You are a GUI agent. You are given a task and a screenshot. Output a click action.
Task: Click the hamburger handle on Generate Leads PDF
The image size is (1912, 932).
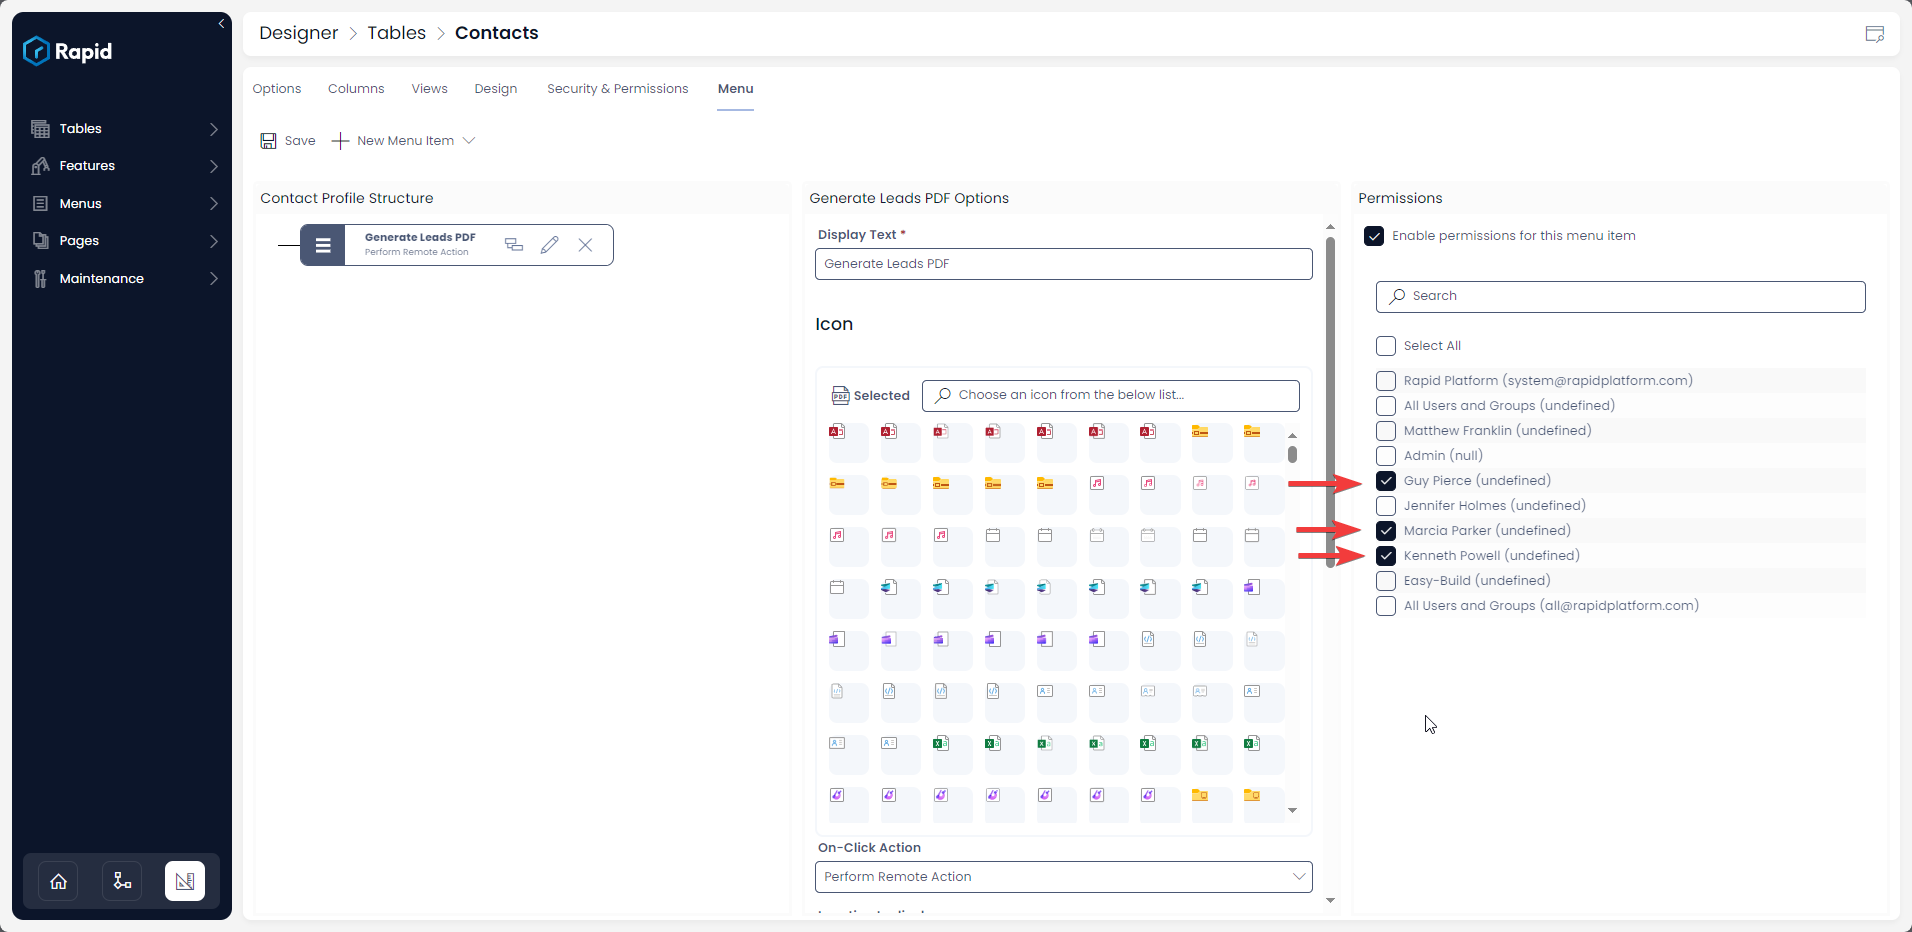click(322, 244)
